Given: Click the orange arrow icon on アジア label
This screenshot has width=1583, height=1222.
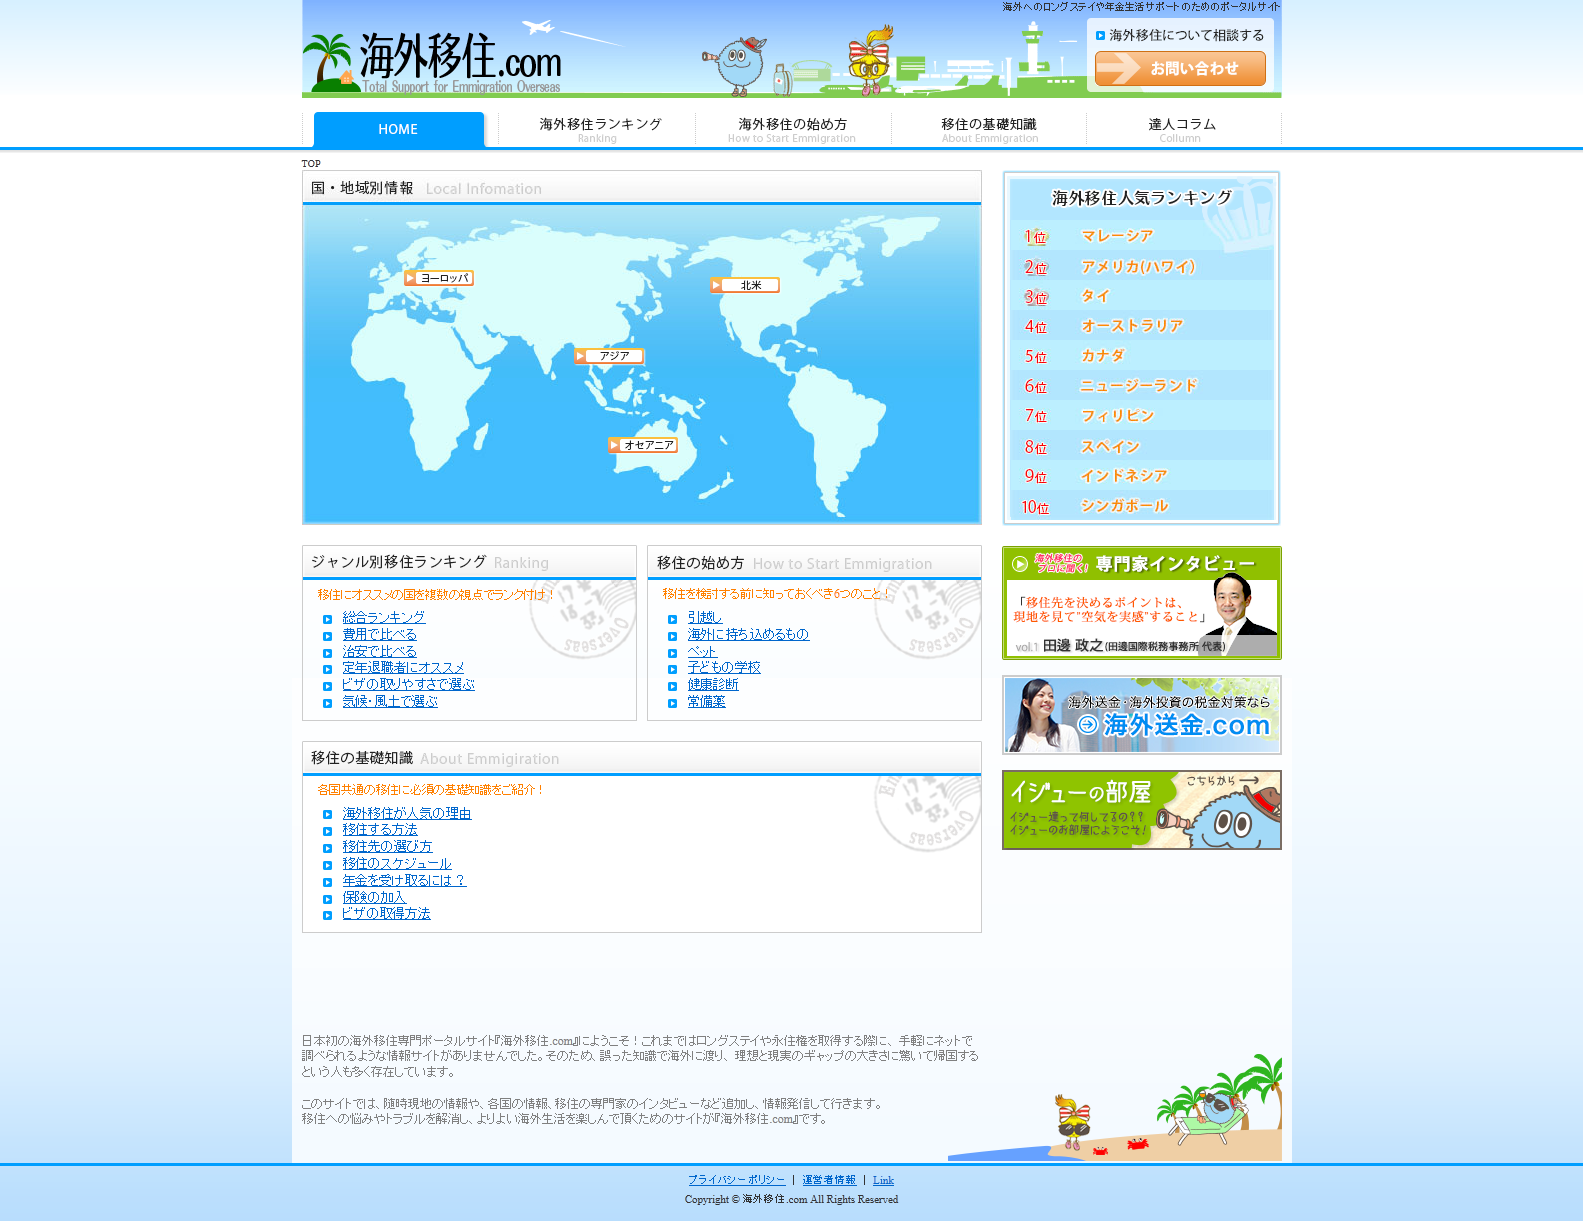Looking at the screenshot, I should 581,356.
